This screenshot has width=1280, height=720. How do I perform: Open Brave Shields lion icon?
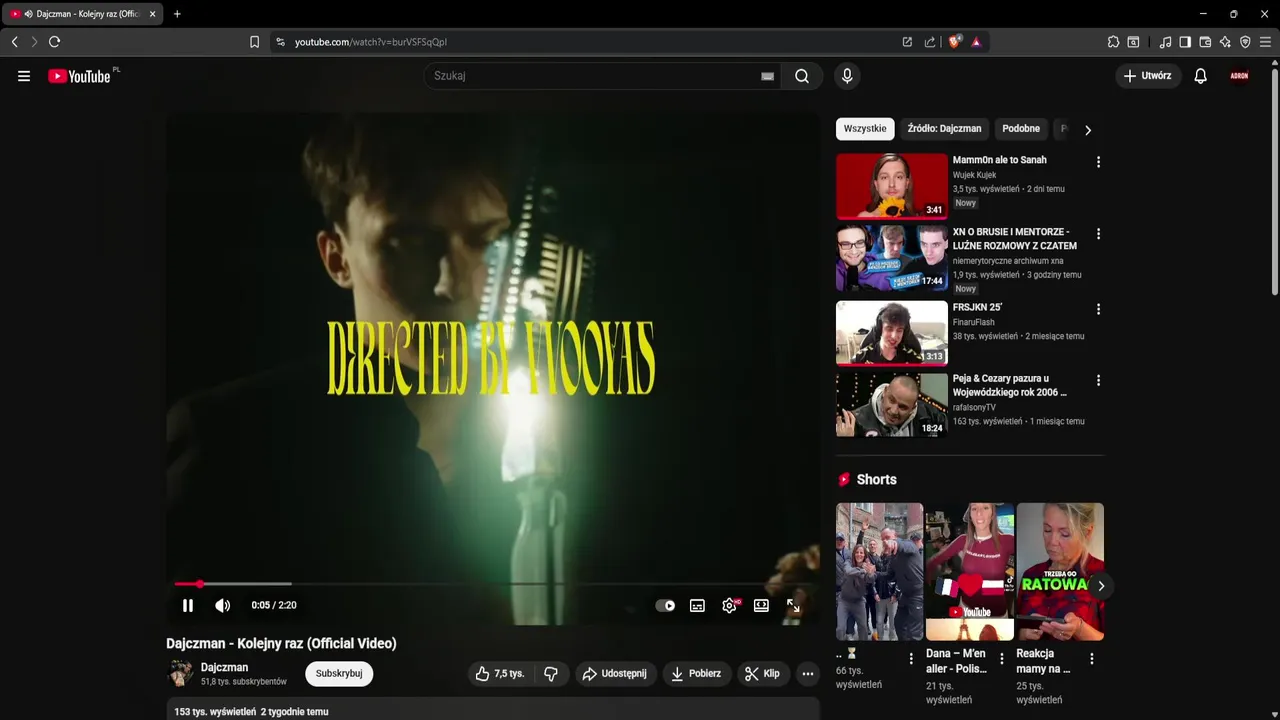(x=955, y=42)
